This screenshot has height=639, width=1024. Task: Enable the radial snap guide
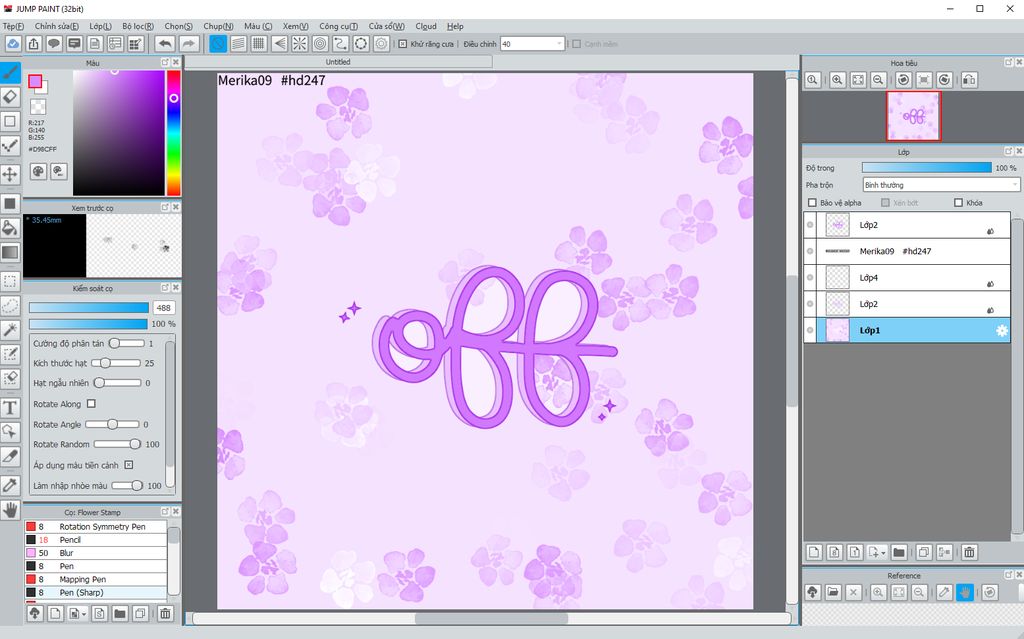click(x=300, y=44)
